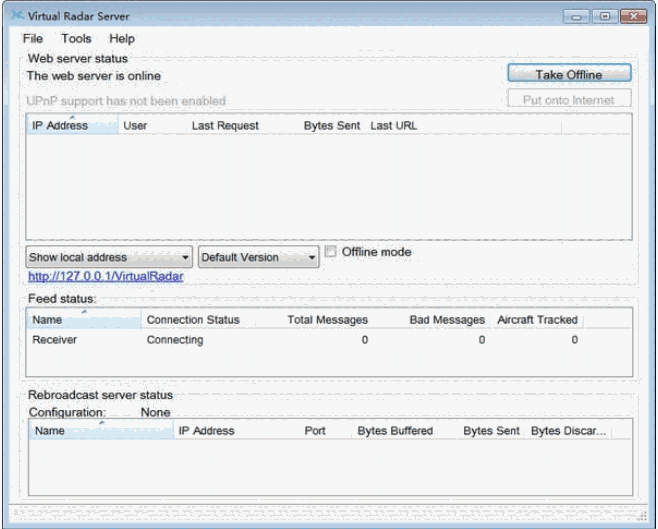Click the Take Offline button
Image resolution: width=658 pixels, height=529 pixels.
[x=569, y=74]
